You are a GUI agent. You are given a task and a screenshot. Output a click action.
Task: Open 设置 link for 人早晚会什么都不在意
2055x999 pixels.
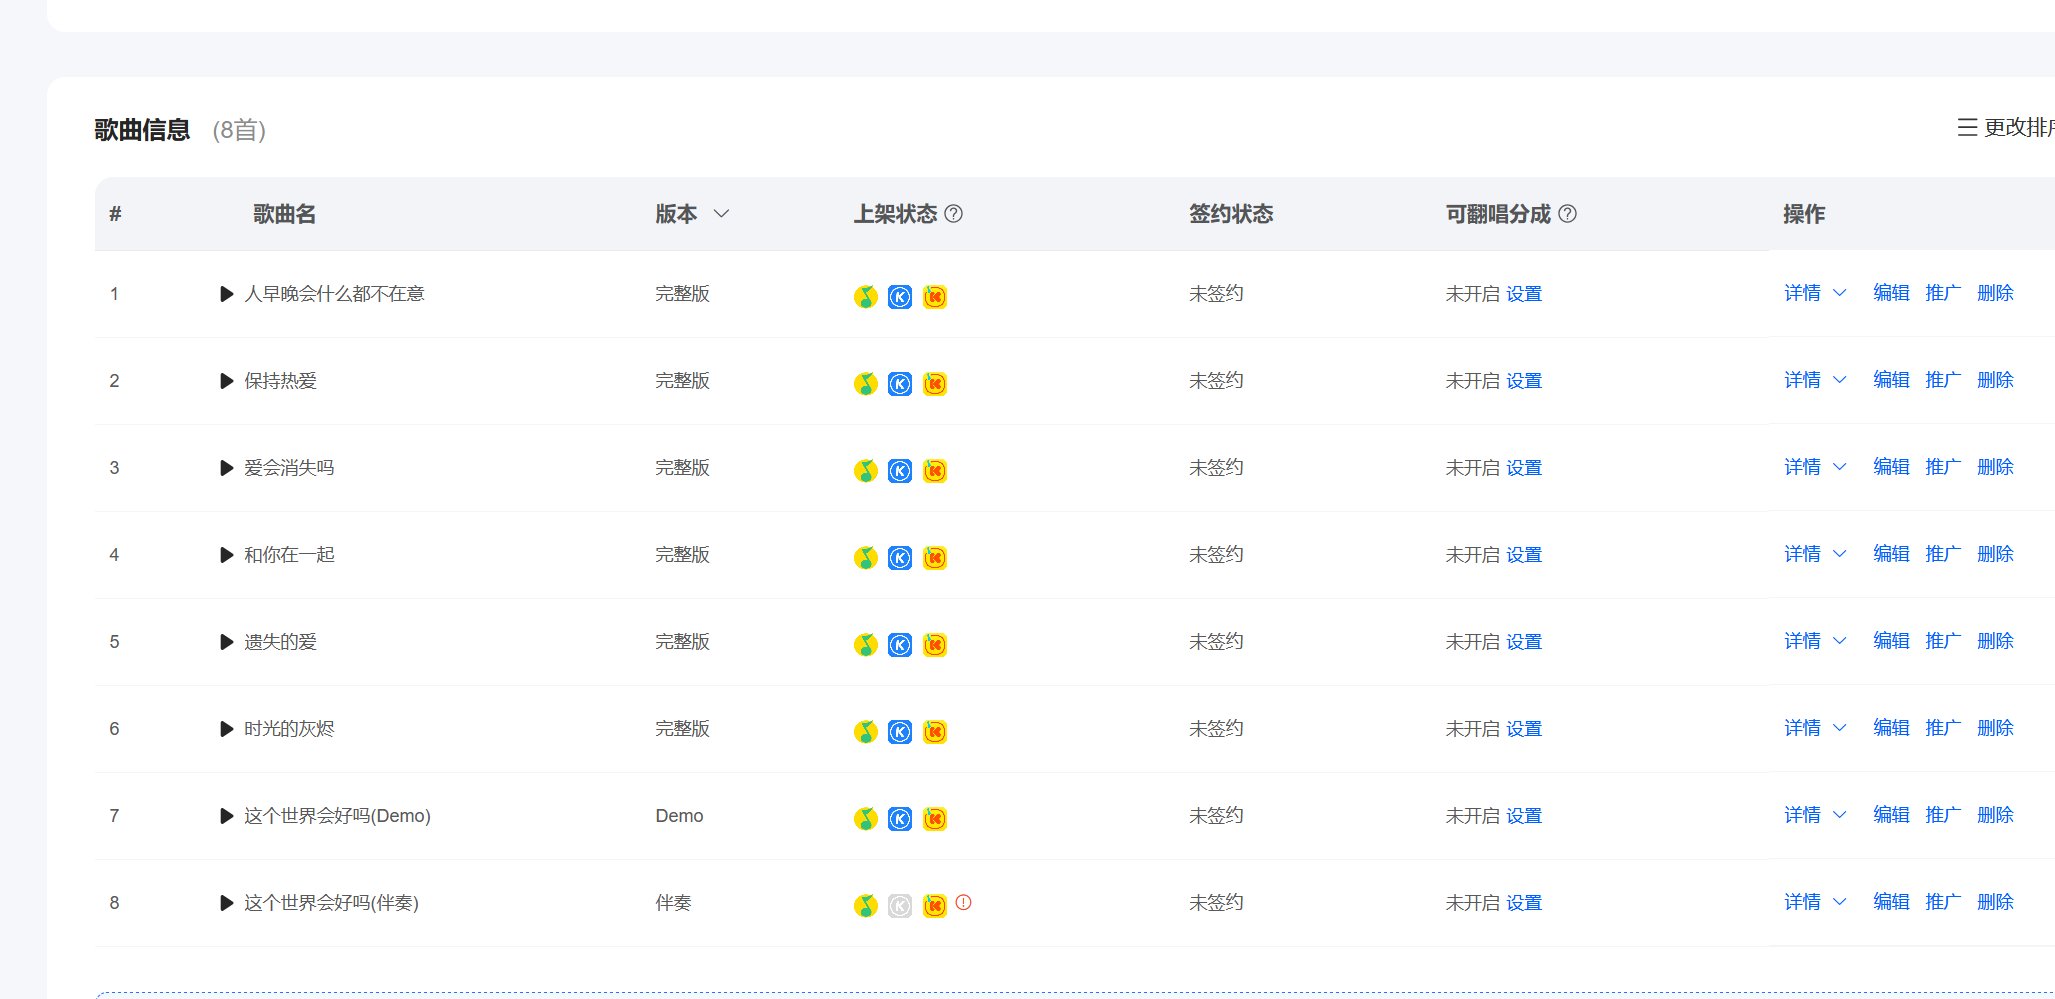[1524, 294]
